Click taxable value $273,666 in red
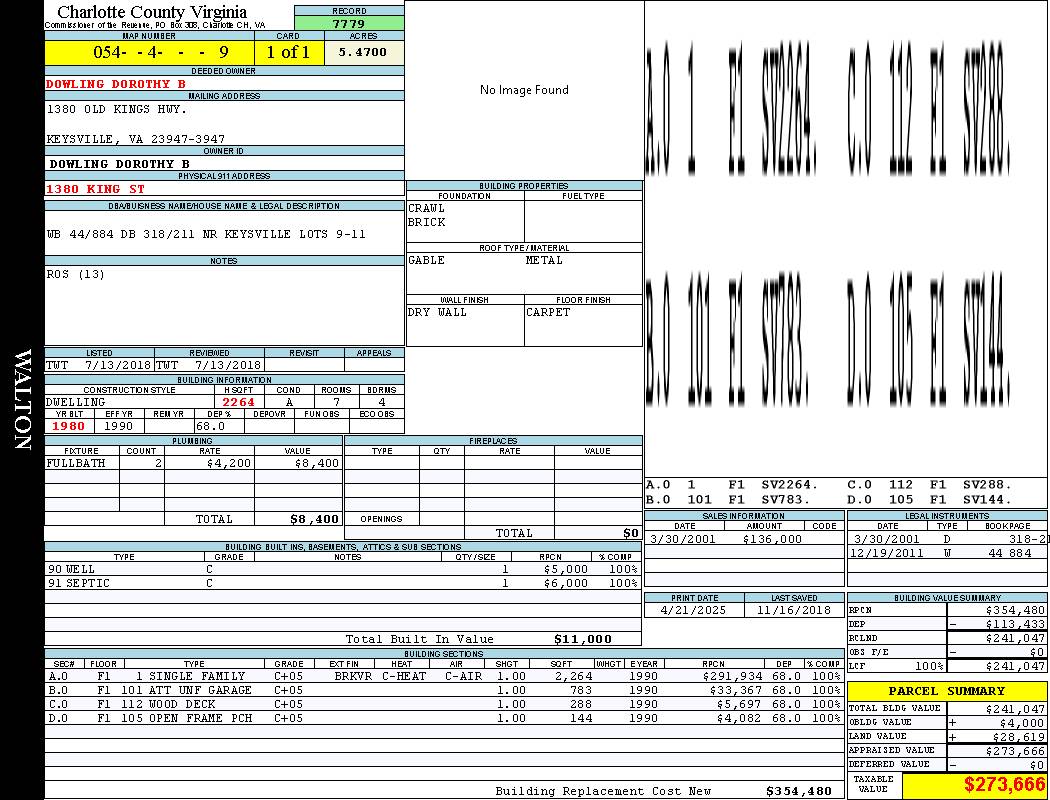 point(1004,784)
